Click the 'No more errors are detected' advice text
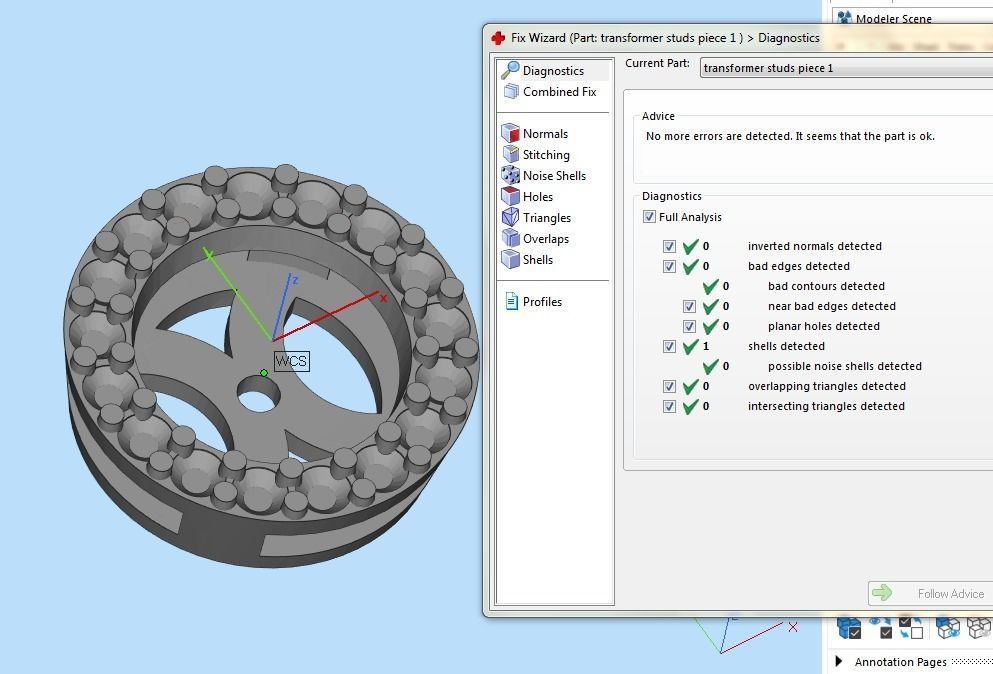Viewport: 993px width, 674px height. [790, 136]
